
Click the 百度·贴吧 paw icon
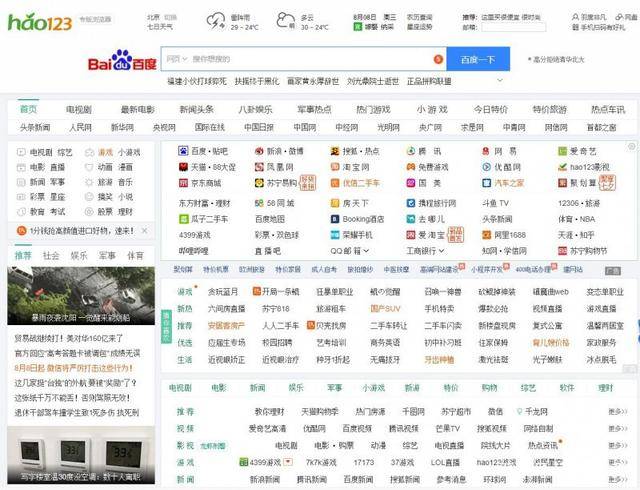pyautogui.click(x=183, y=151)
